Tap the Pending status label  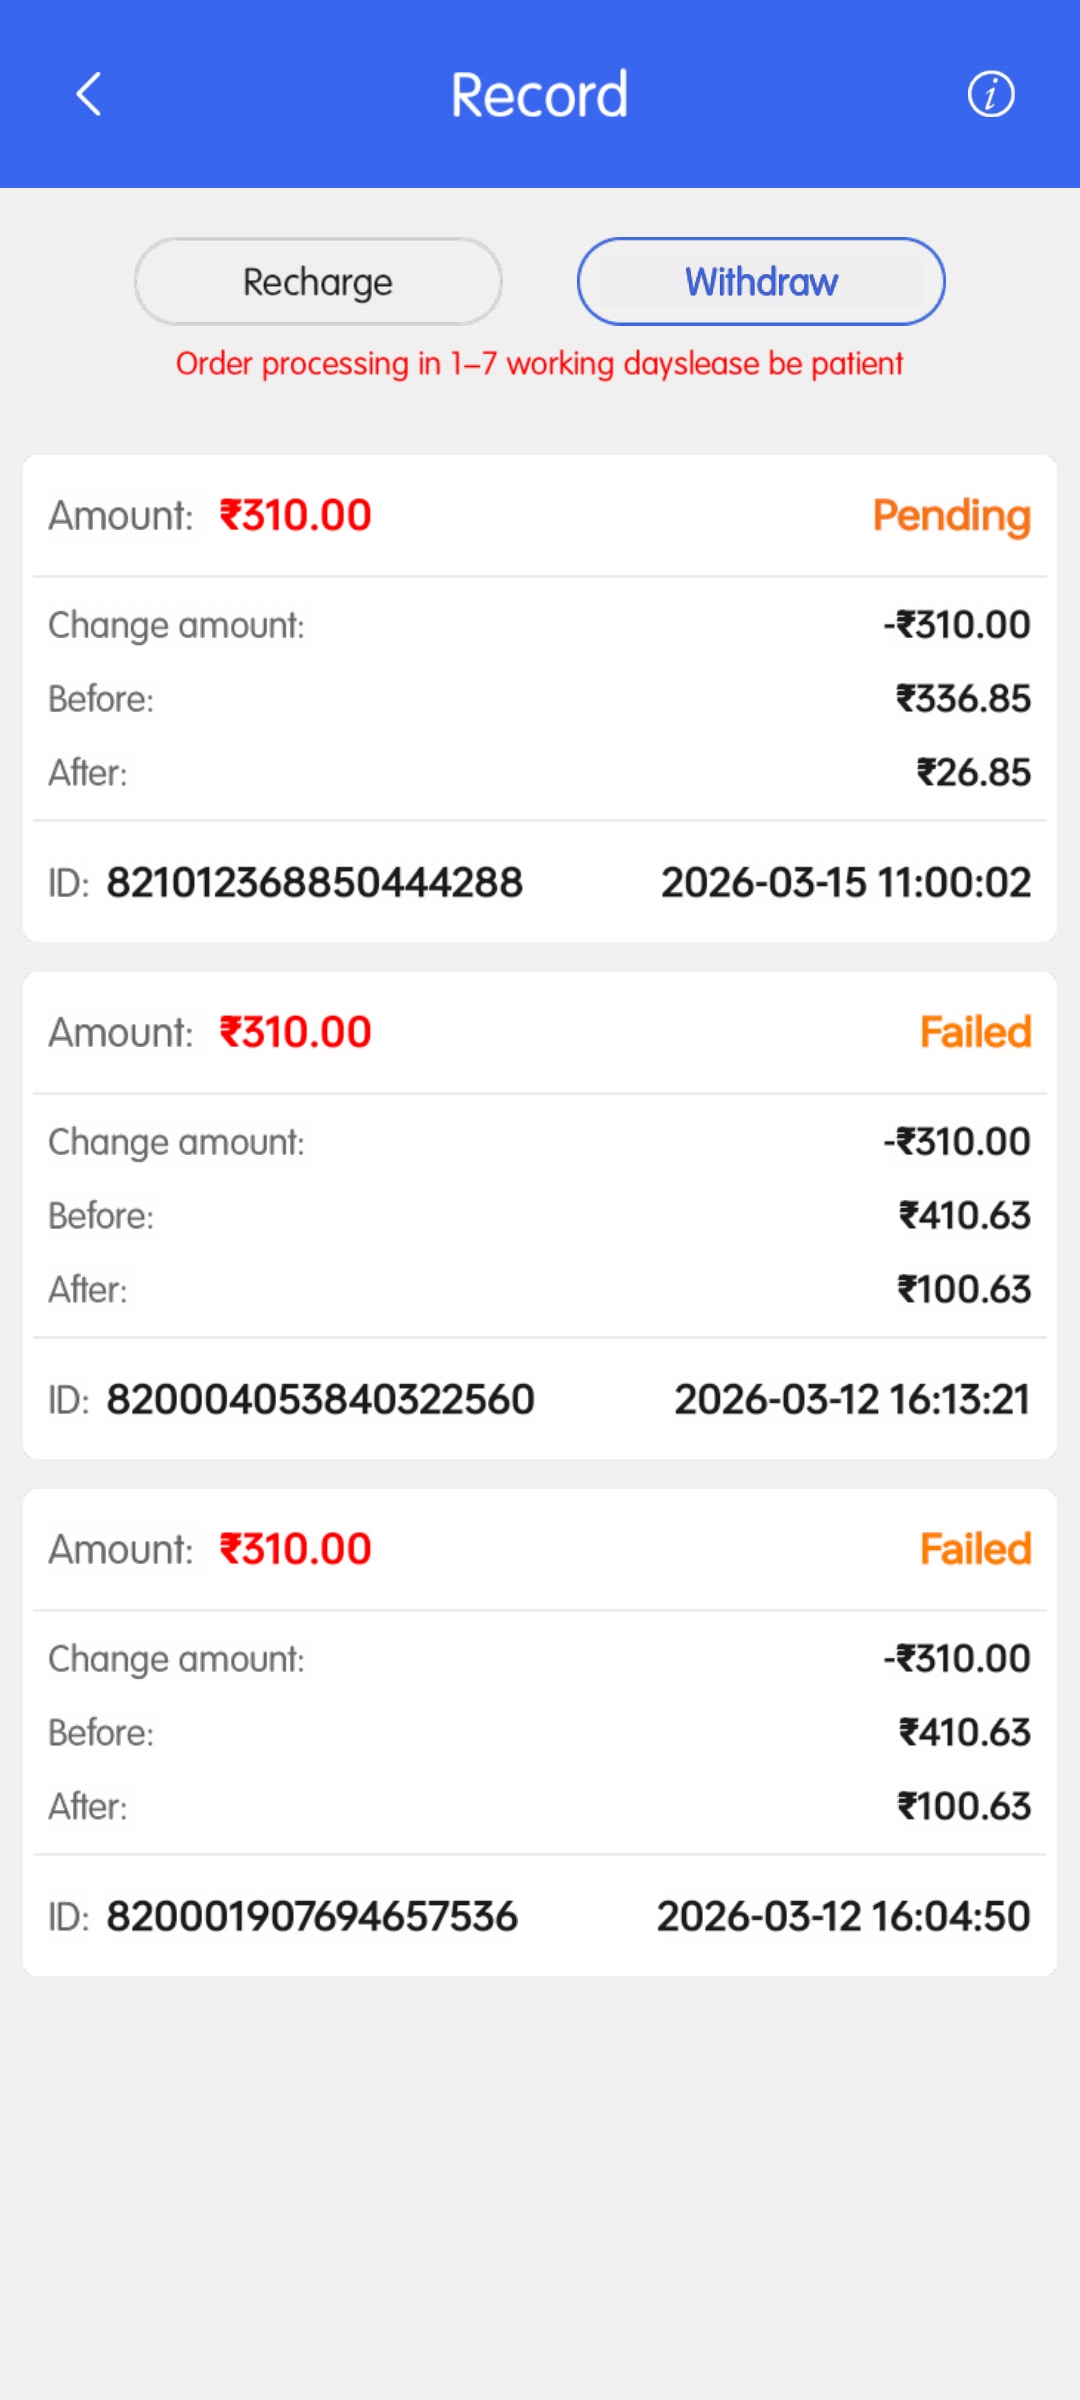coord(951,516)
